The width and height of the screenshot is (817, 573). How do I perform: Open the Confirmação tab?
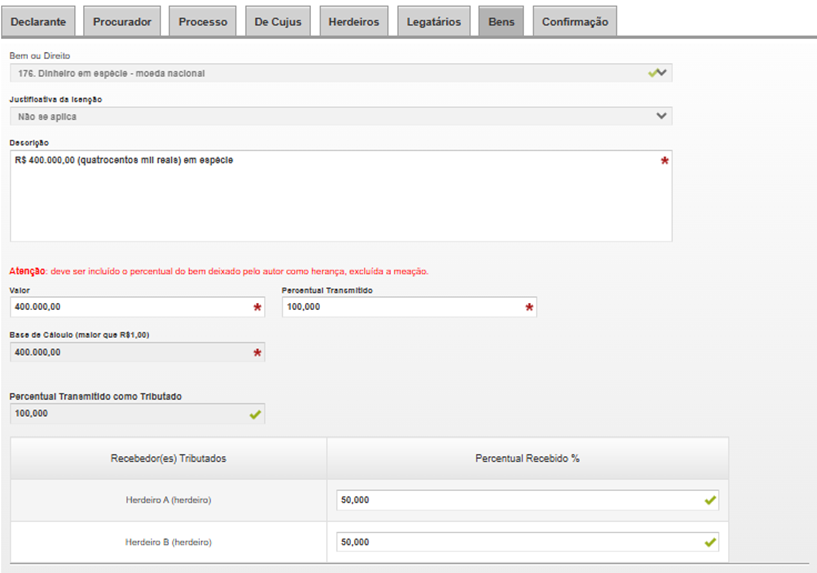(x=575, y=21)
